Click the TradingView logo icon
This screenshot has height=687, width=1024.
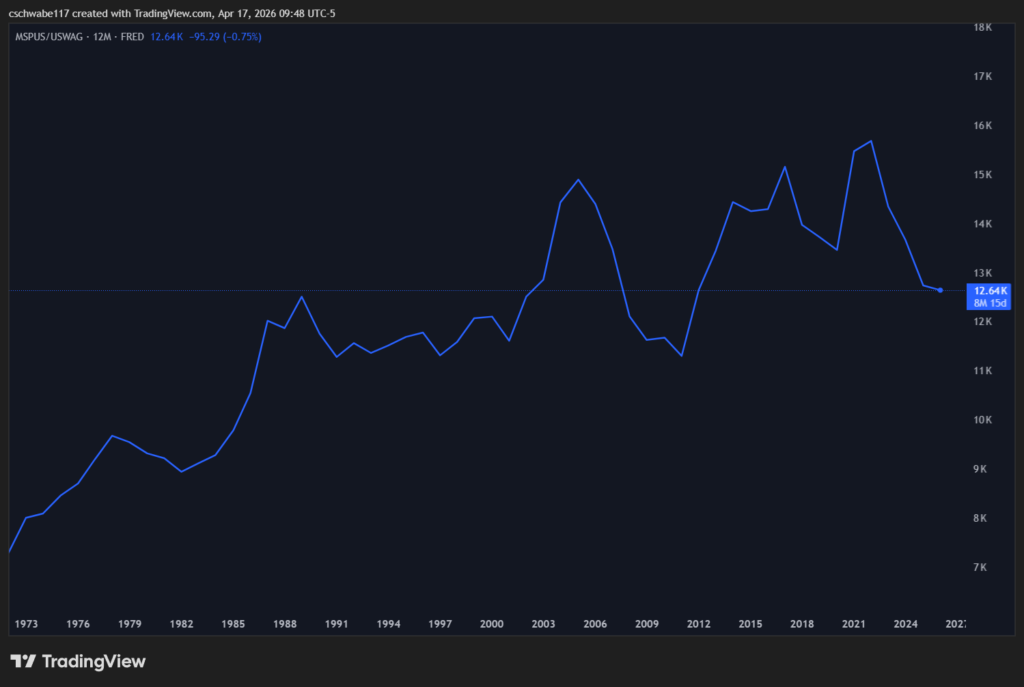coord(22,662)
